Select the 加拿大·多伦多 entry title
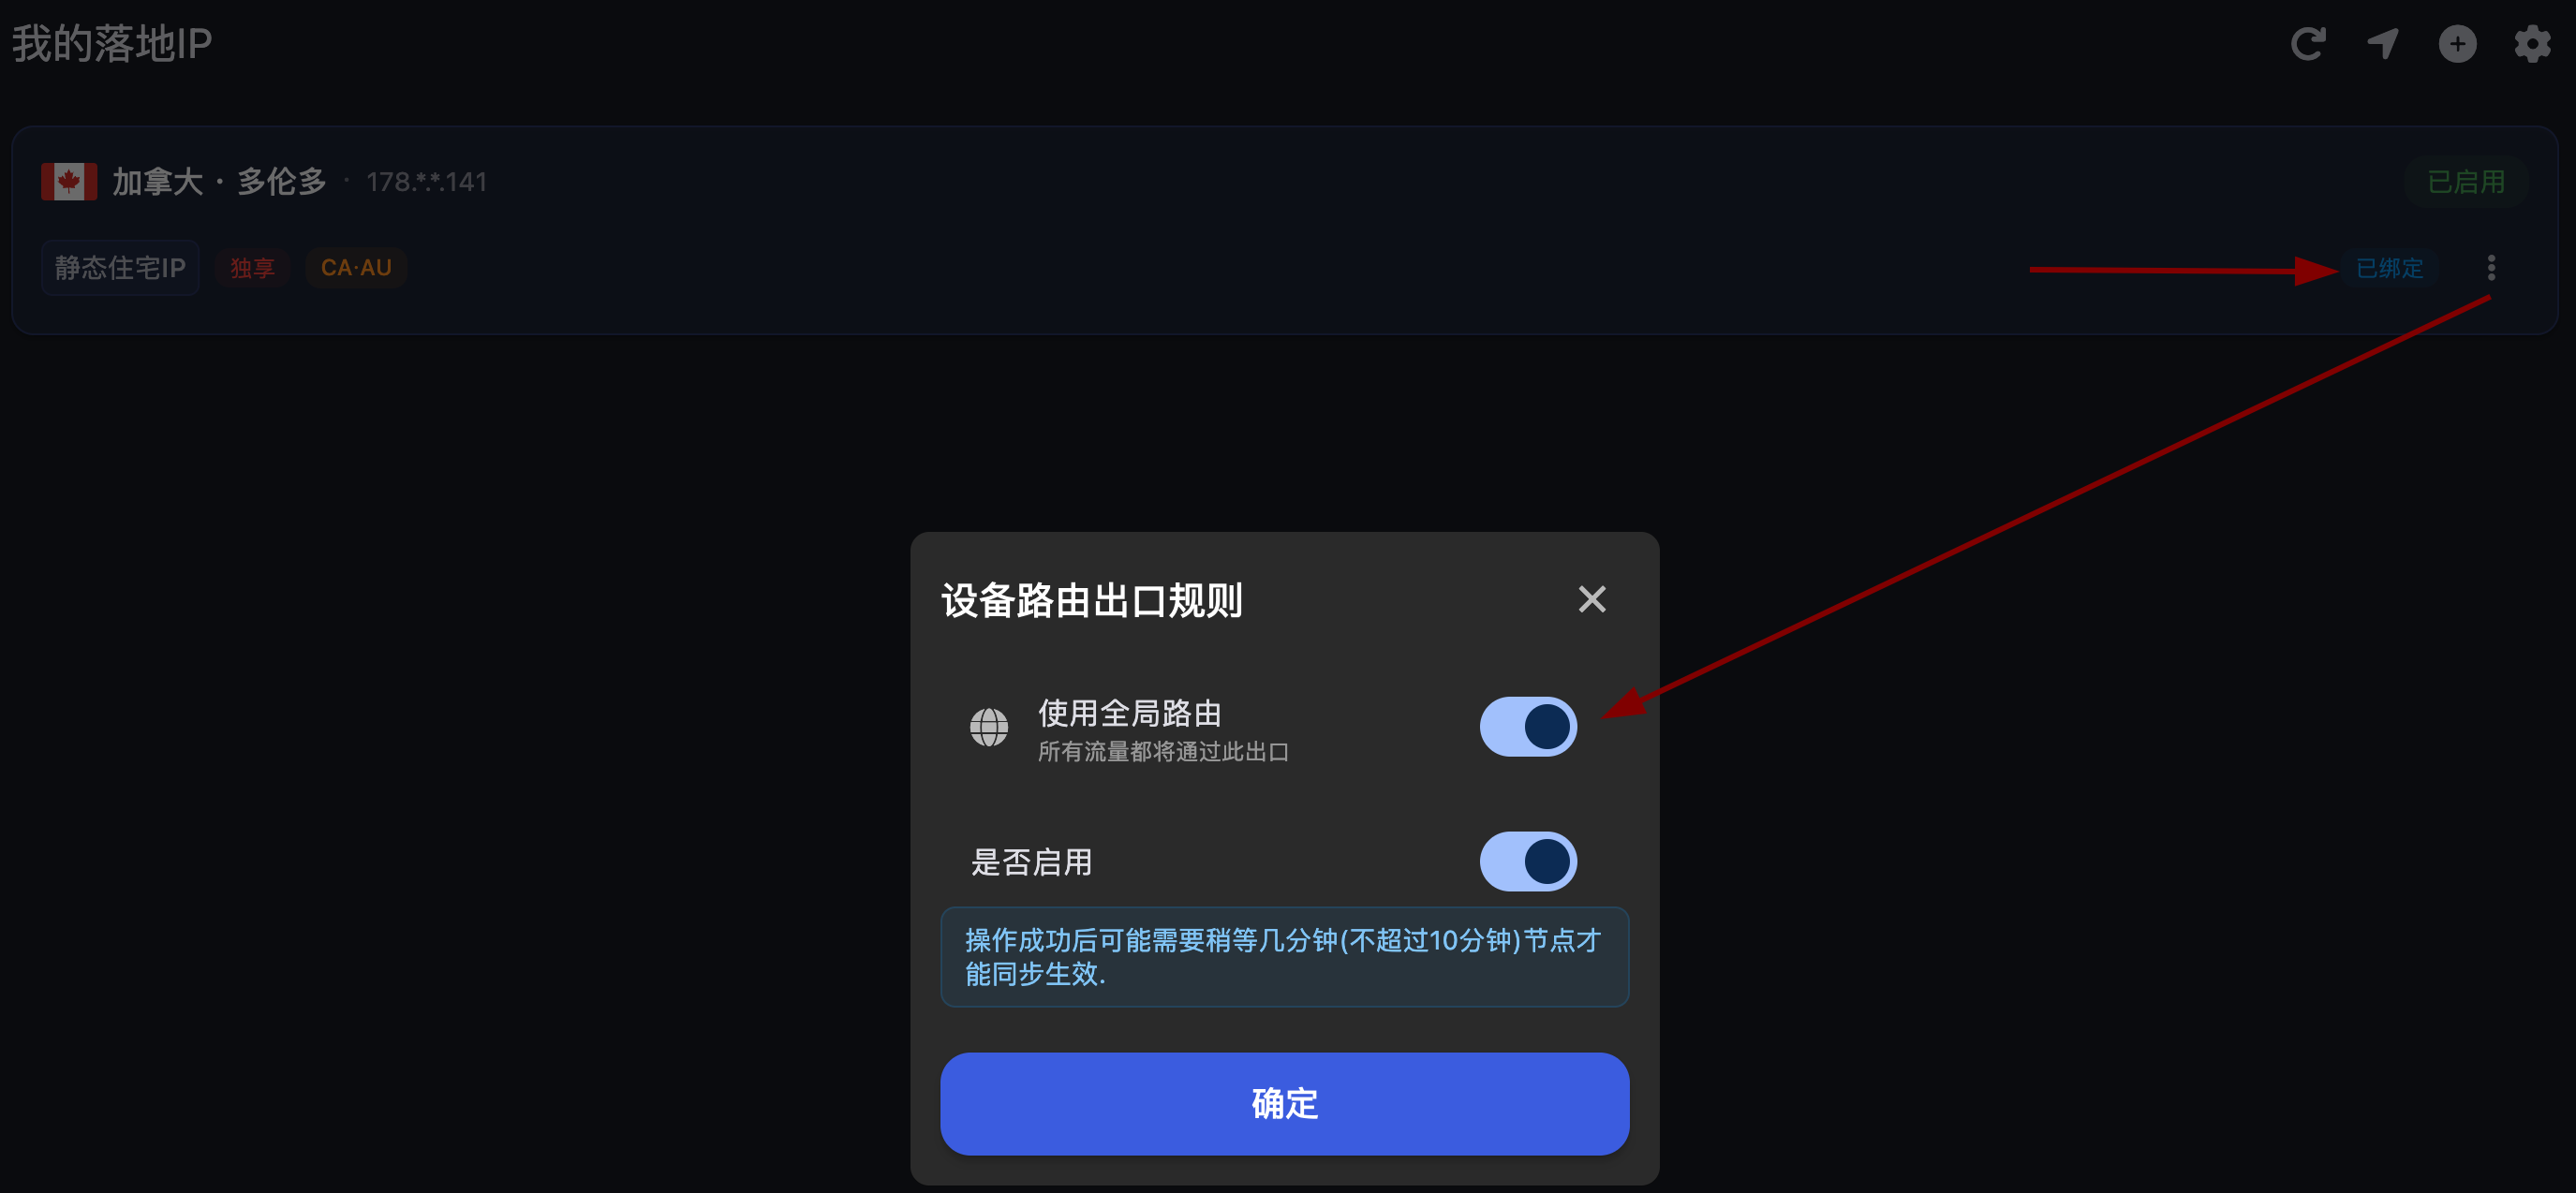Viewport: 2576px width, 1193px height. [219, 182]
